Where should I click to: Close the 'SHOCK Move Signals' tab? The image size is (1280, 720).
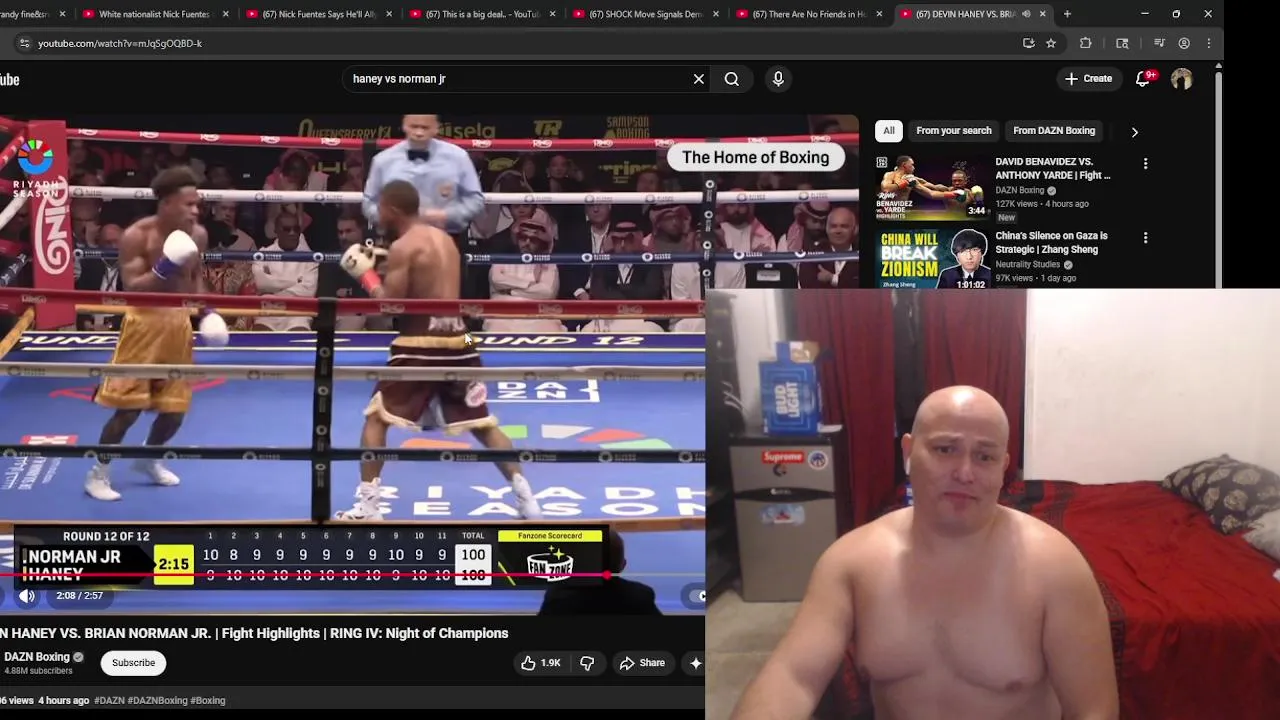coord(716,14)
